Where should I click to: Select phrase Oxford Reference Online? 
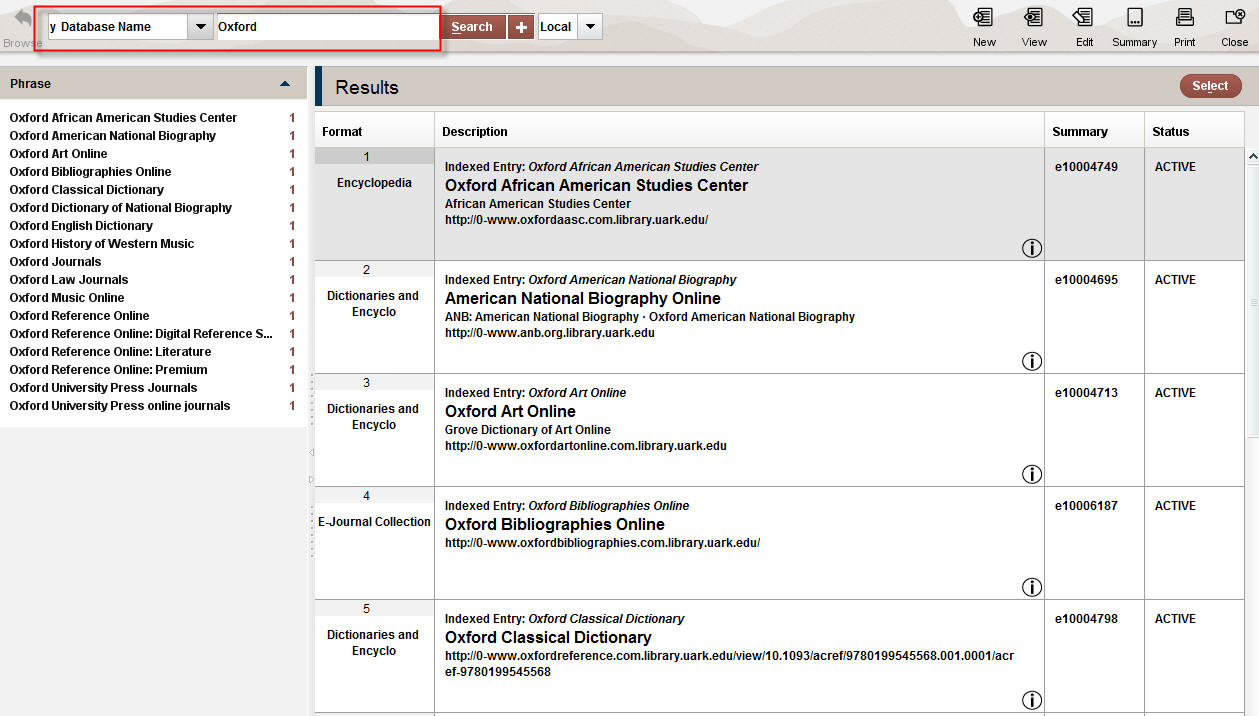[79, 316]
